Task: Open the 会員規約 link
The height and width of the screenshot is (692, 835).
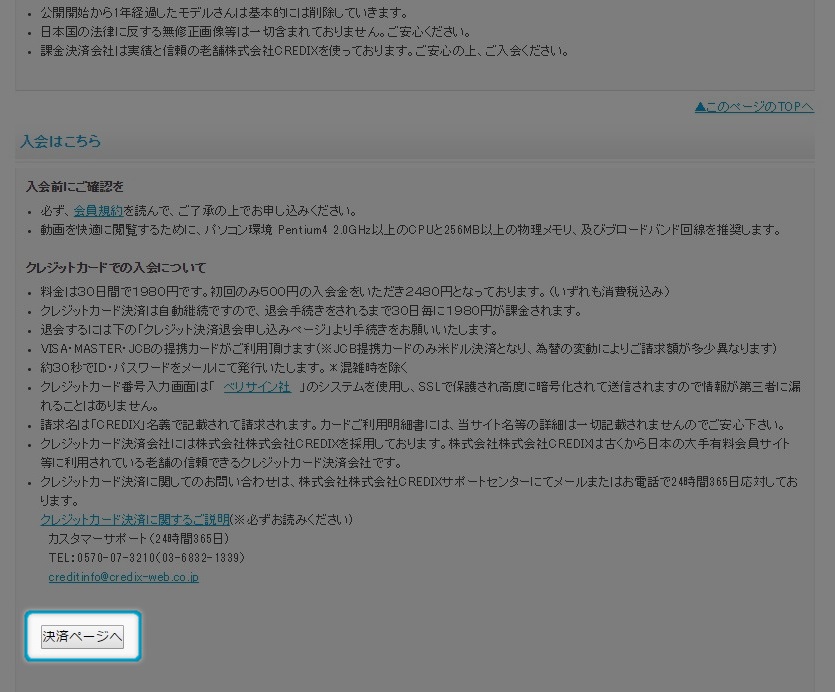Action: tap(98, 211)
